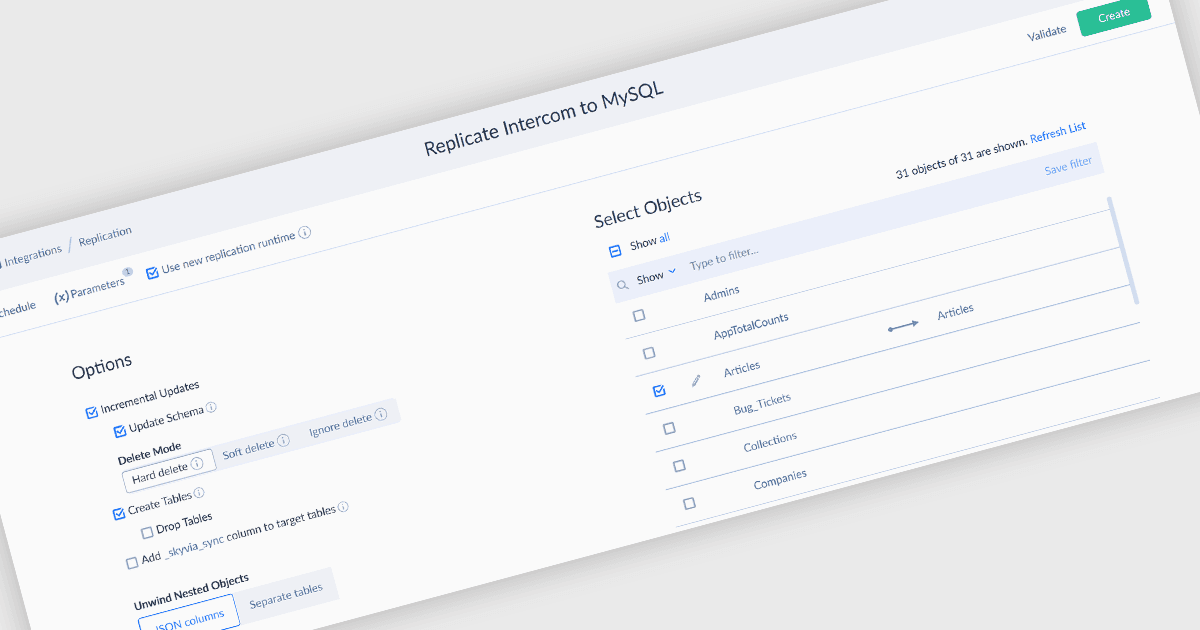This screenshot has width=1200, height=630.
Task: Click the Admins object name
Action: 721,294
